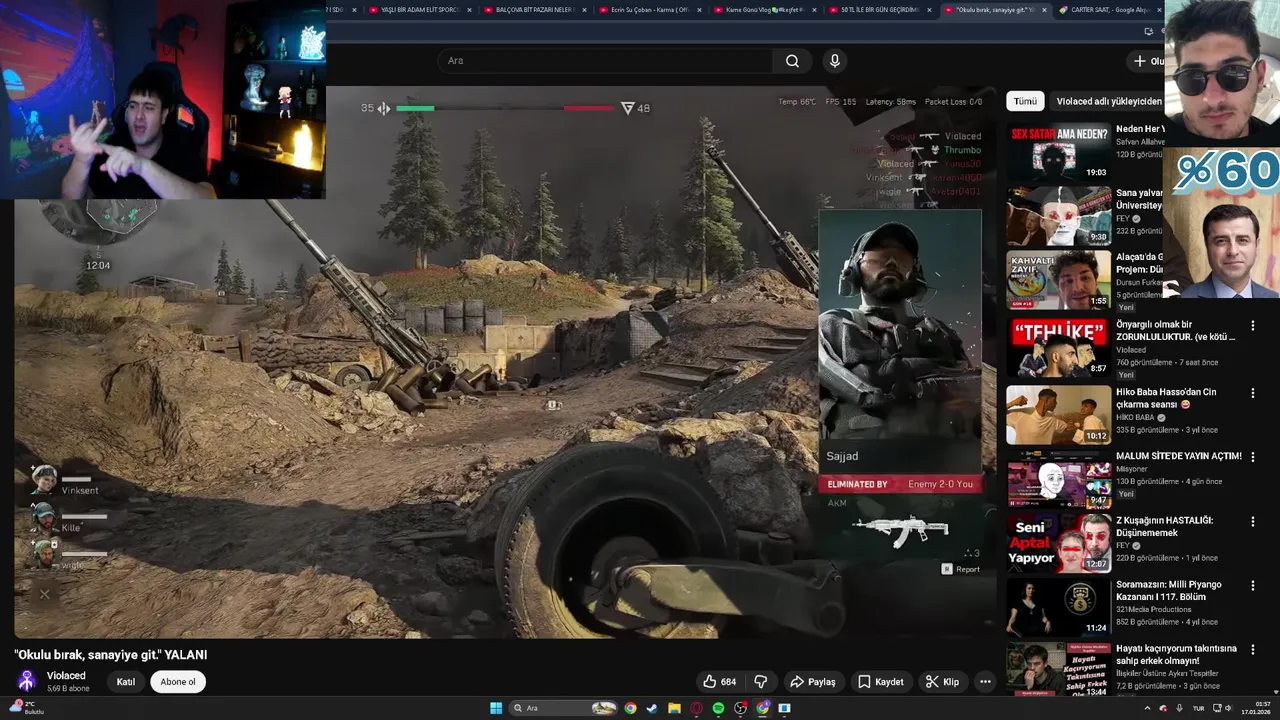
Task: Close the Okulu bırak, sanayiye git tab
Action: (x=1044, y=10)
